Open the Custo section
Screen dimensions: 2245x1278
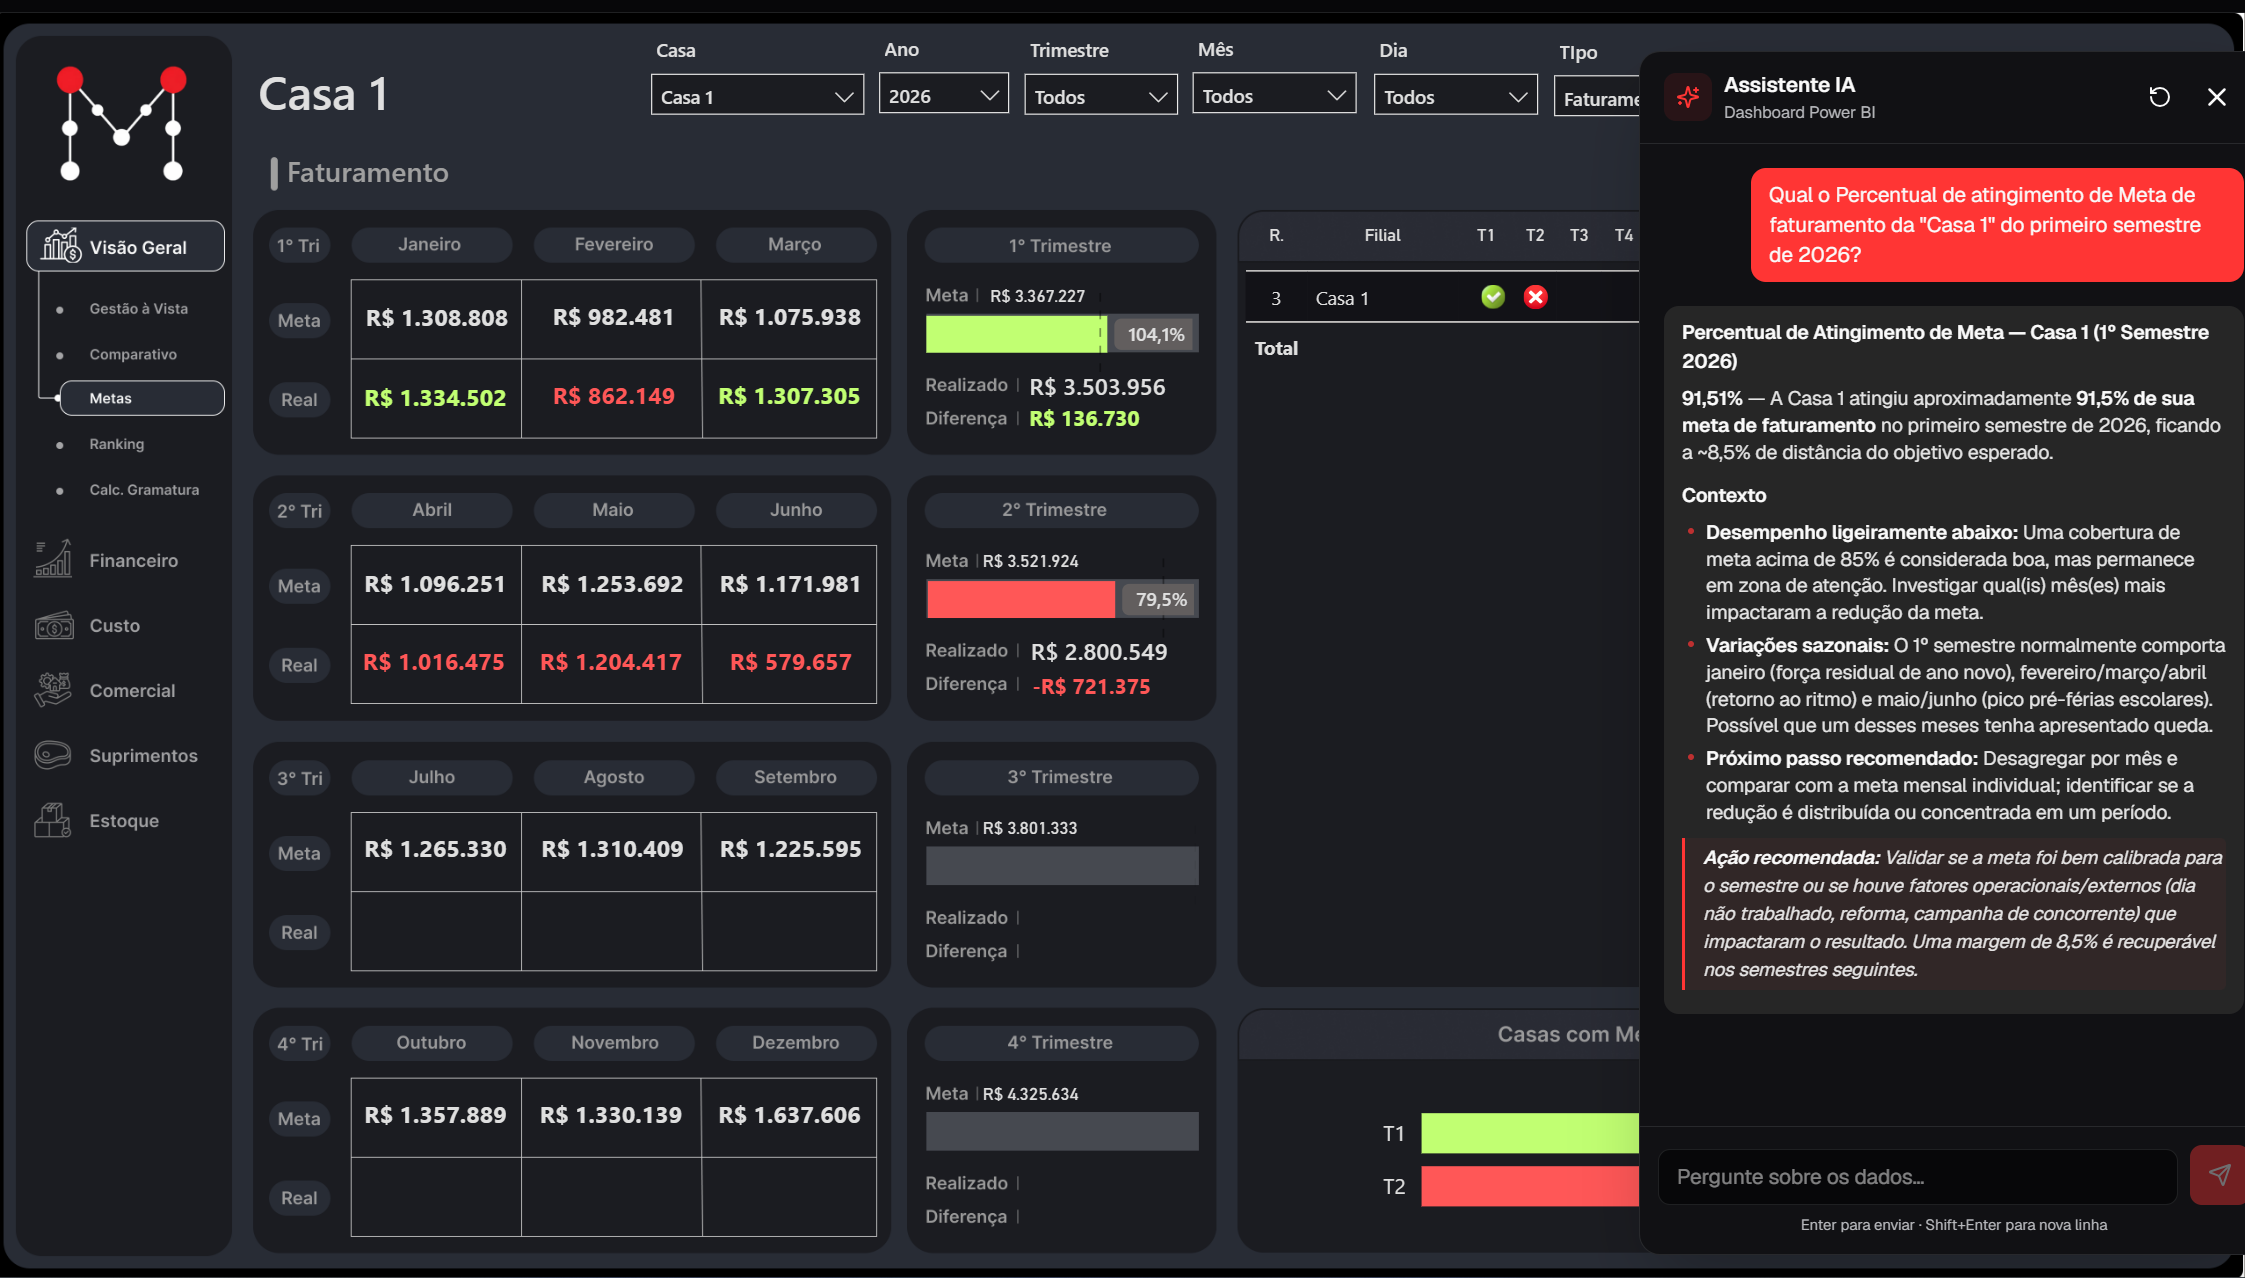(x=114, y=625)
